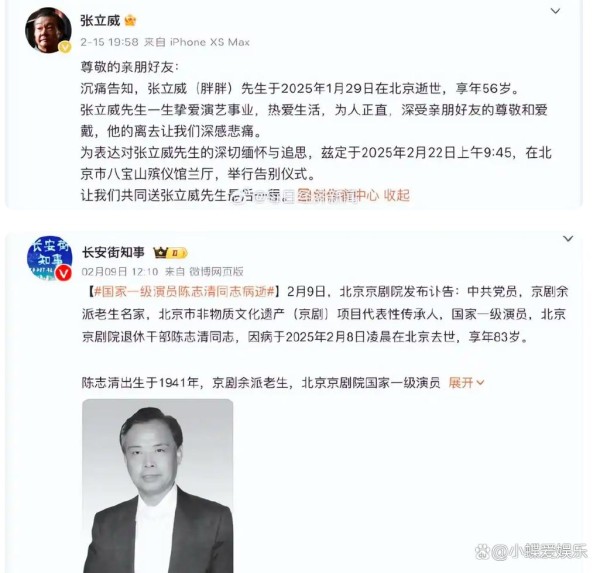Open hashtag 国家一级演员陈志清同志病逝
Viewport: 600px width, 573px height.
(184, 292)
